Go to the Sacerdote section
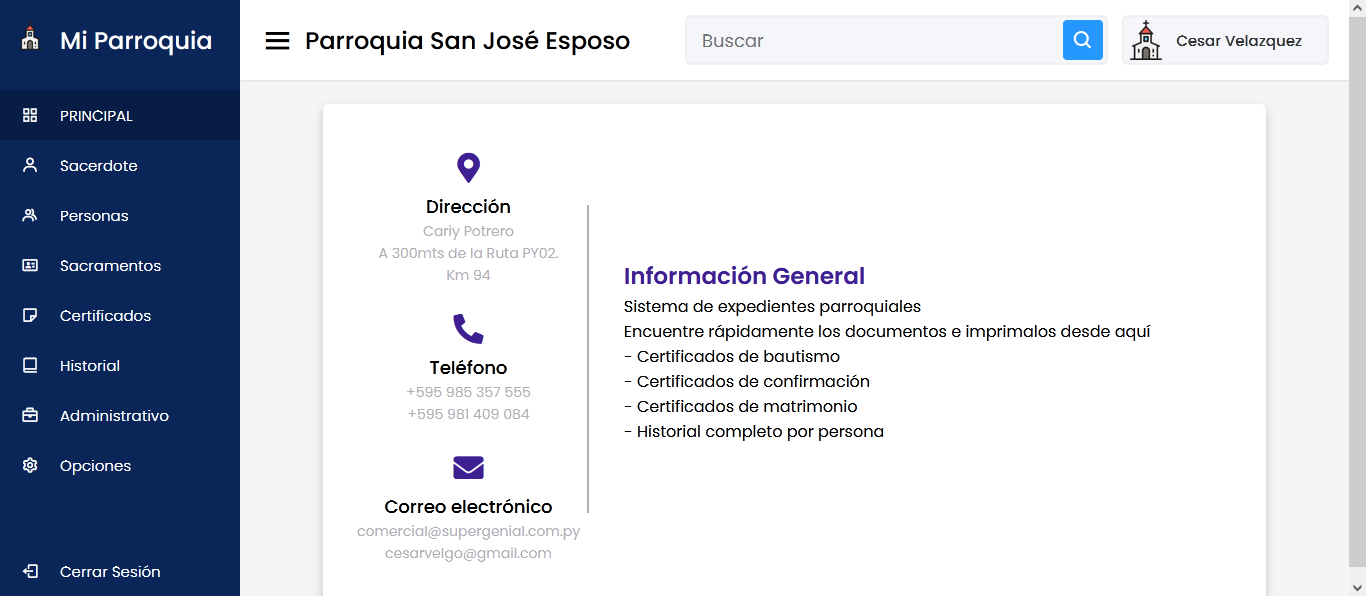This screenshot has height=596, width=1366. 98,166
